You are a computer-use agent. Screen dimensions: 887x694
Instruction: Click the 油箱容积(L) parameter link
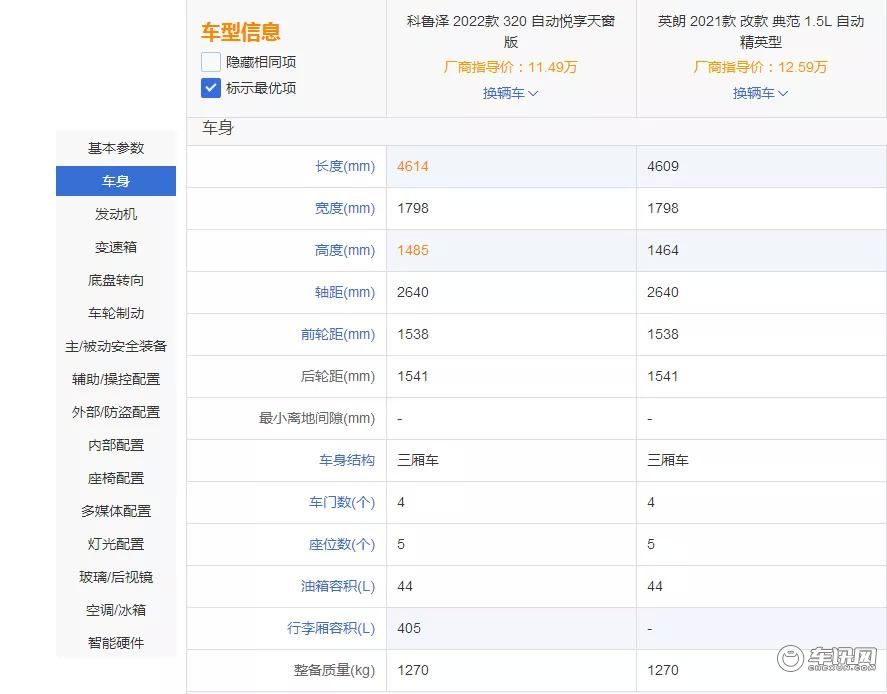point(338,586)
